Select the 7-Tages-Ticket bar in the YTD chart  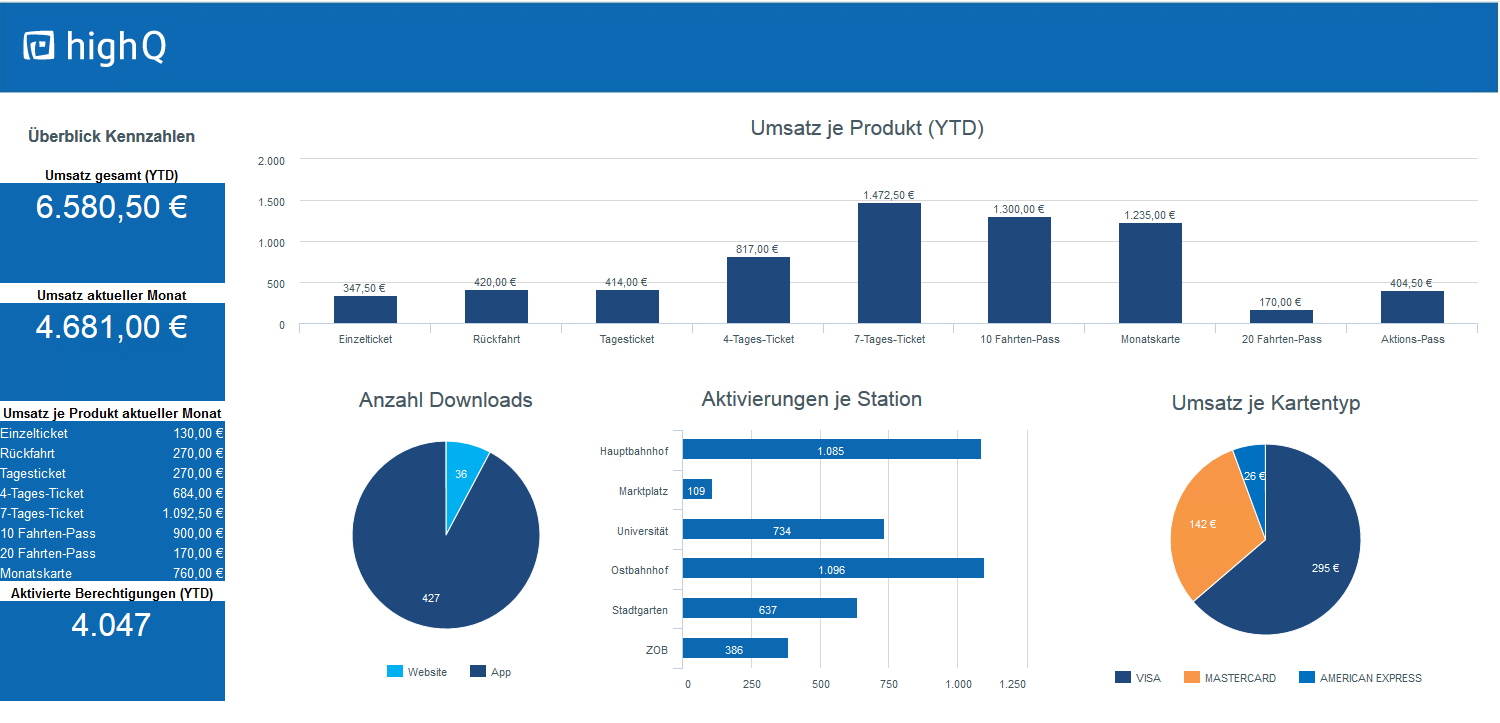pyautogui.click(x=888, y=265)
